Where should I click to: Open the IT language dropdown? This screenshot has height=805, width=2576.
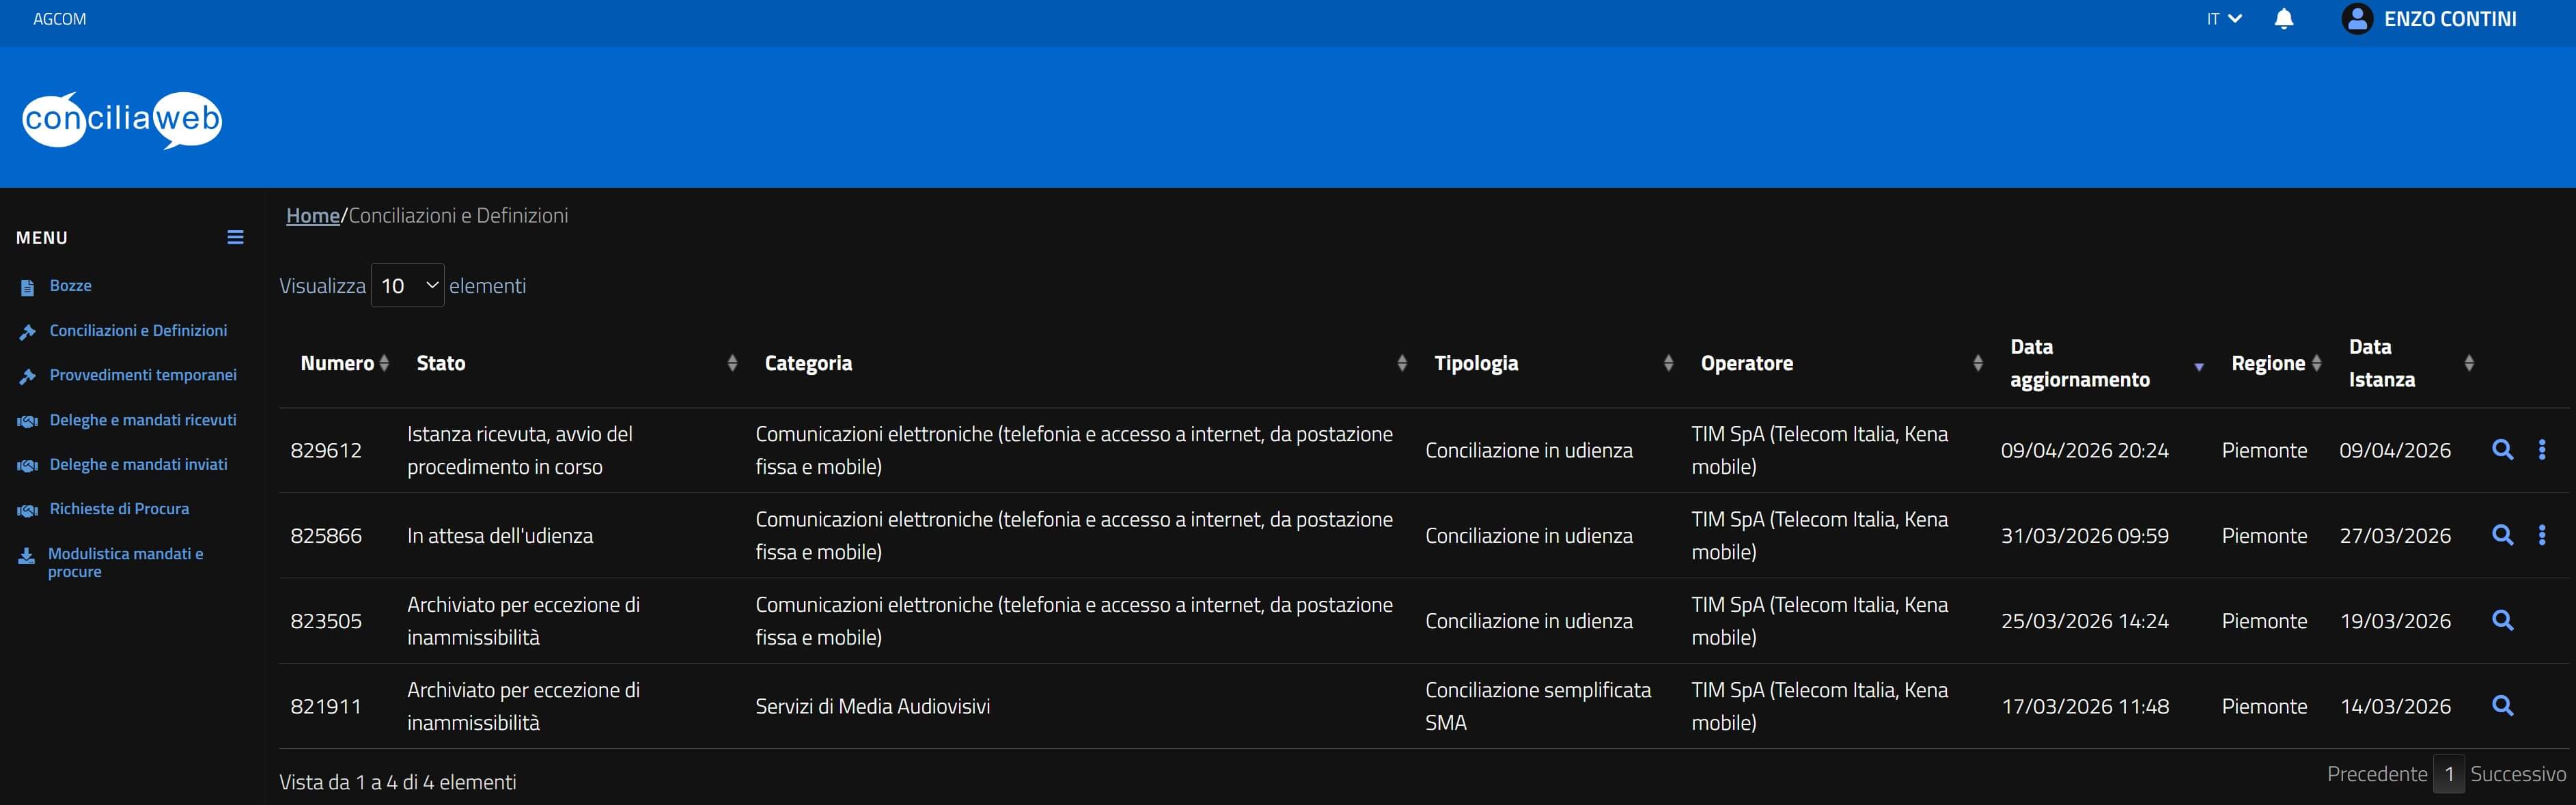(2224, 19)
